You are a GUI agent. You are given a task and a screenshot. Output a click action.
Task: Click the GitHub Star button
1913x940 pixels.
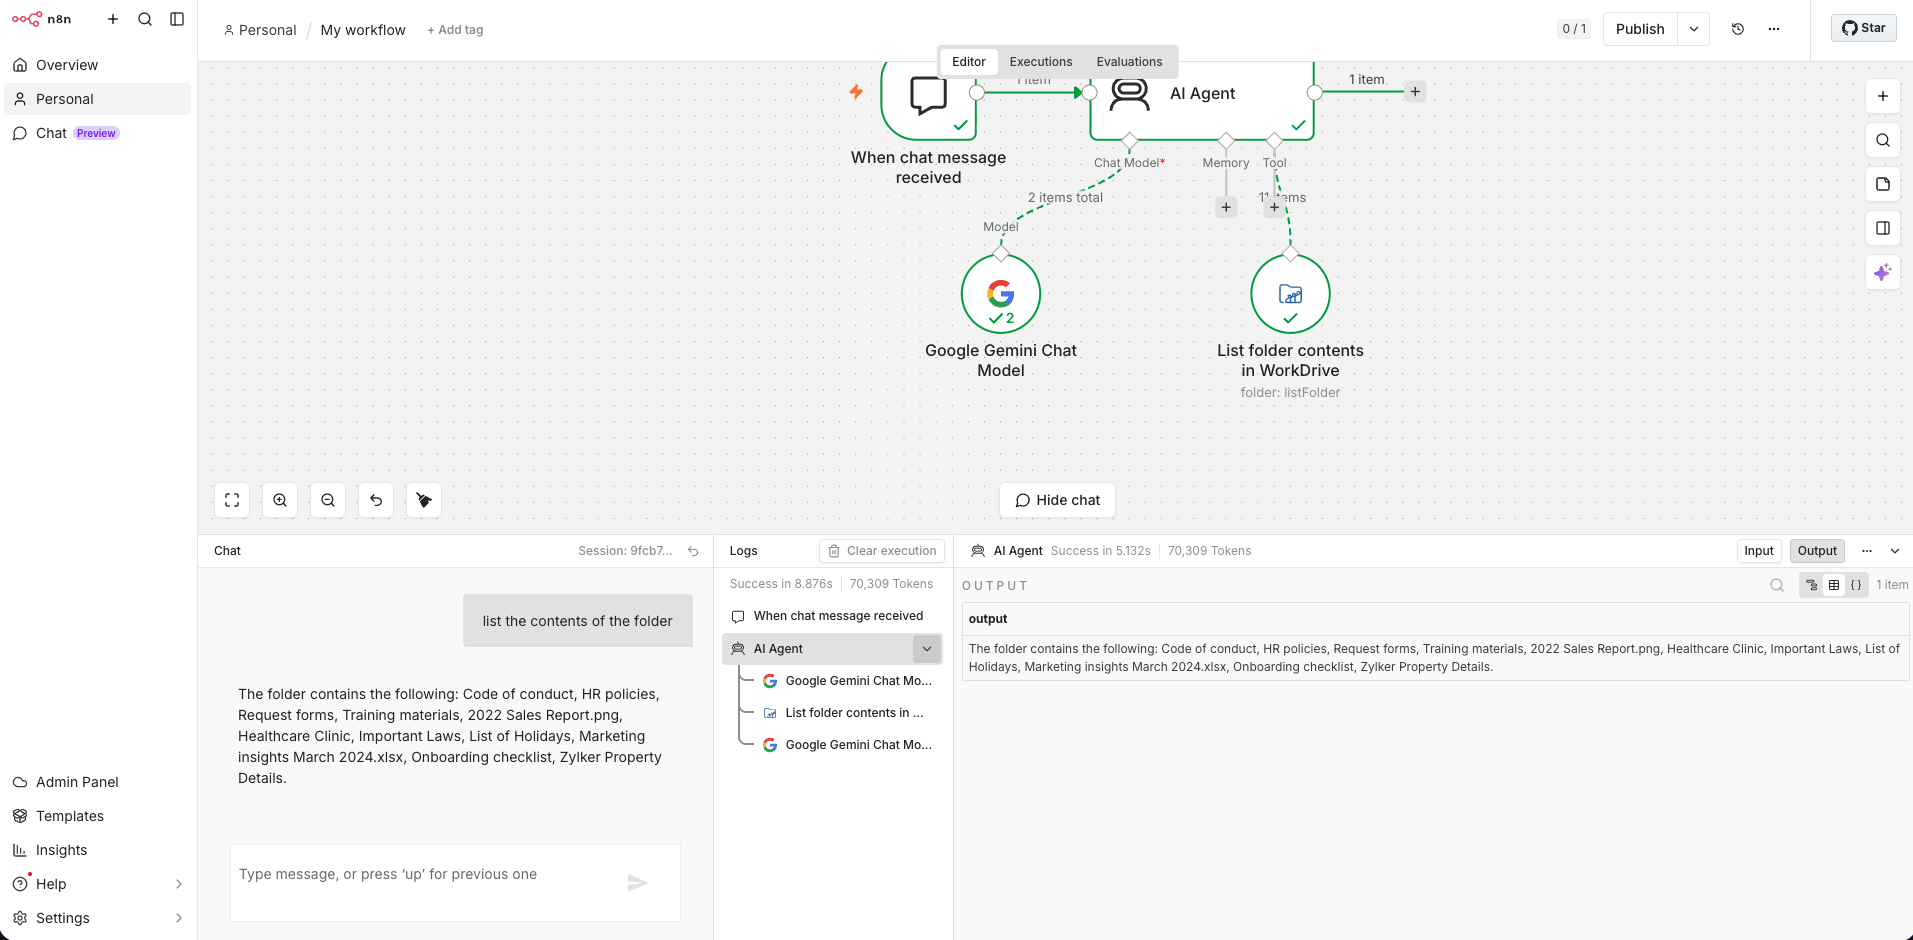pyautogui.click(x=1864, y=28)
